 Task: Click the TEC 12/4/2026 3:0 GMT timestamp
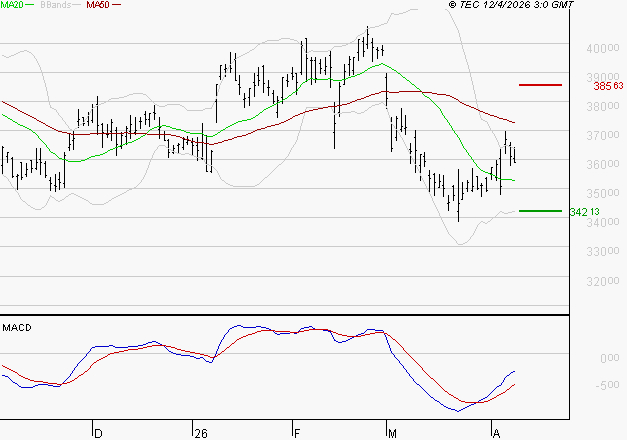pos(511,5)
